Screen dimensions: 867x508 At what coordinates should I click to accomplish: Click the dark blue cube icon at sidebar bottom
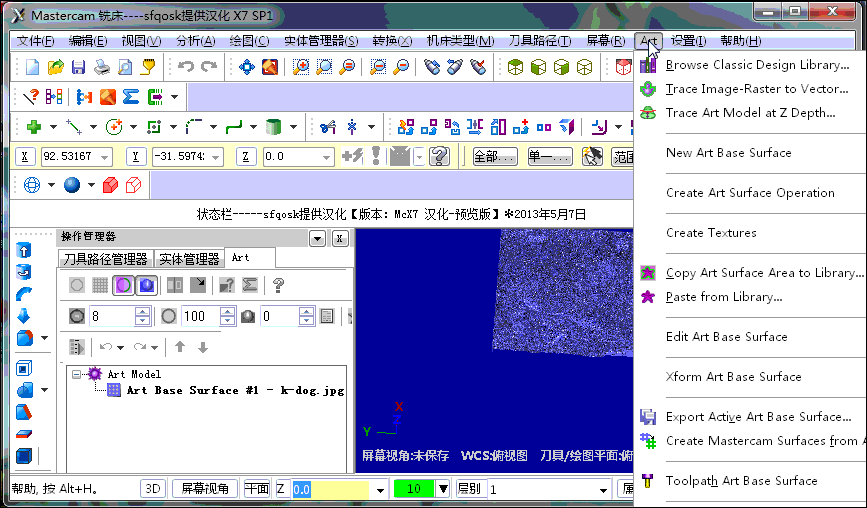pos(24,456)
